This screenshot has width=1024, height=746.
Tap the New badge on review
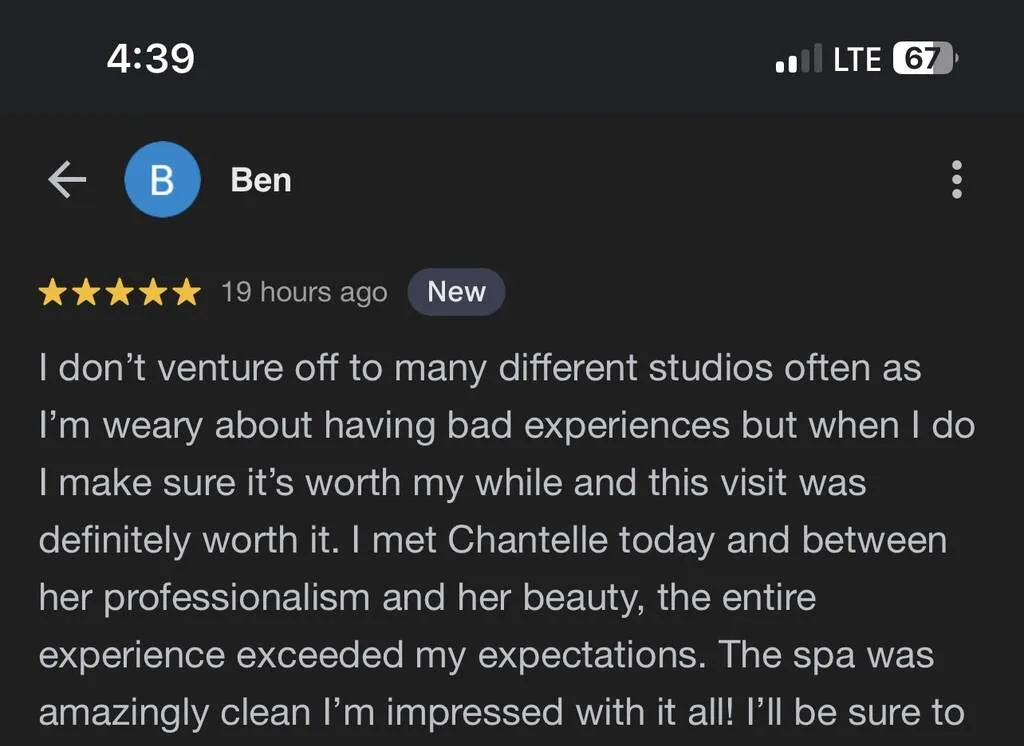[456, 292]
